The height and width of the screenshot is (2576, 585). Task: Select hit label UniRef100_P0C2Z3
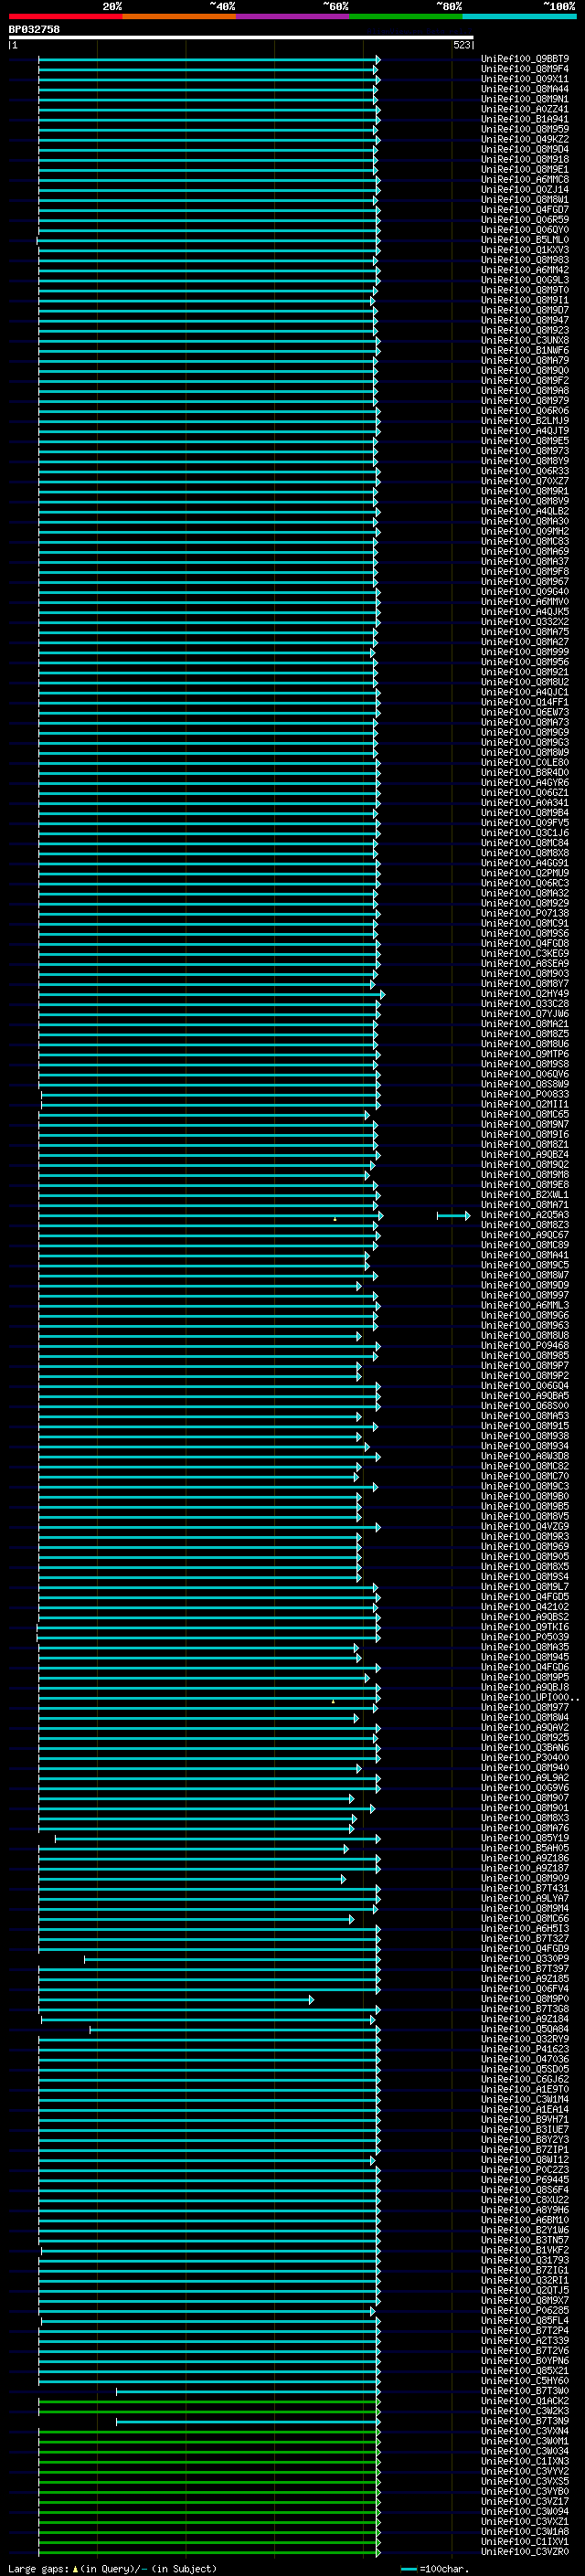click(525, 2170)
